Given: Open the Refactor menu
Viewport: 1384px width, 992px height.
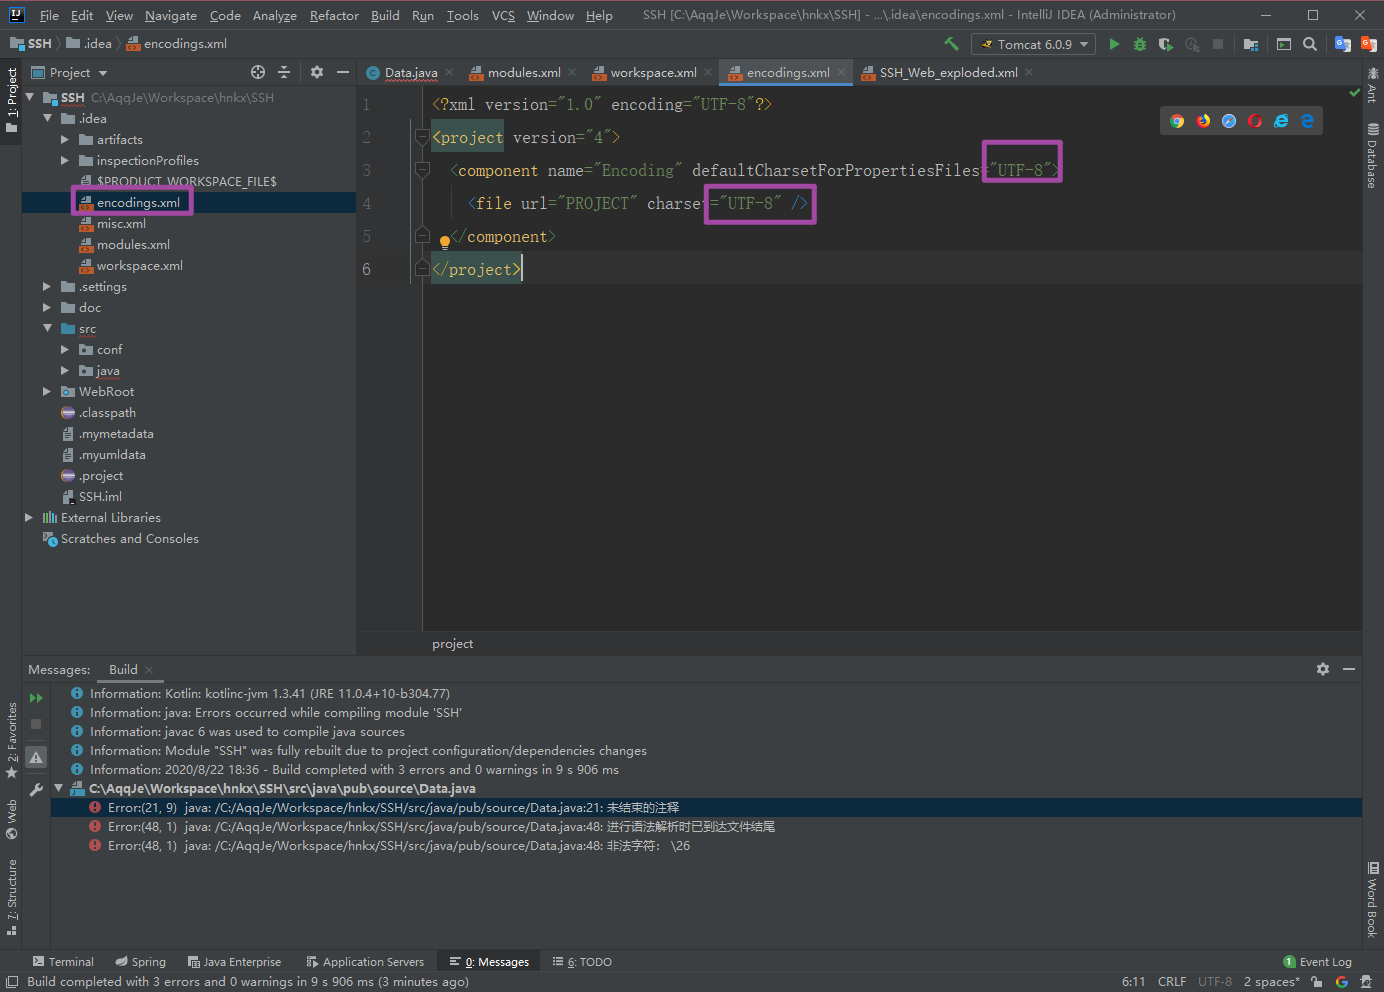Looking at the screenshot, I should pos(334,15).
